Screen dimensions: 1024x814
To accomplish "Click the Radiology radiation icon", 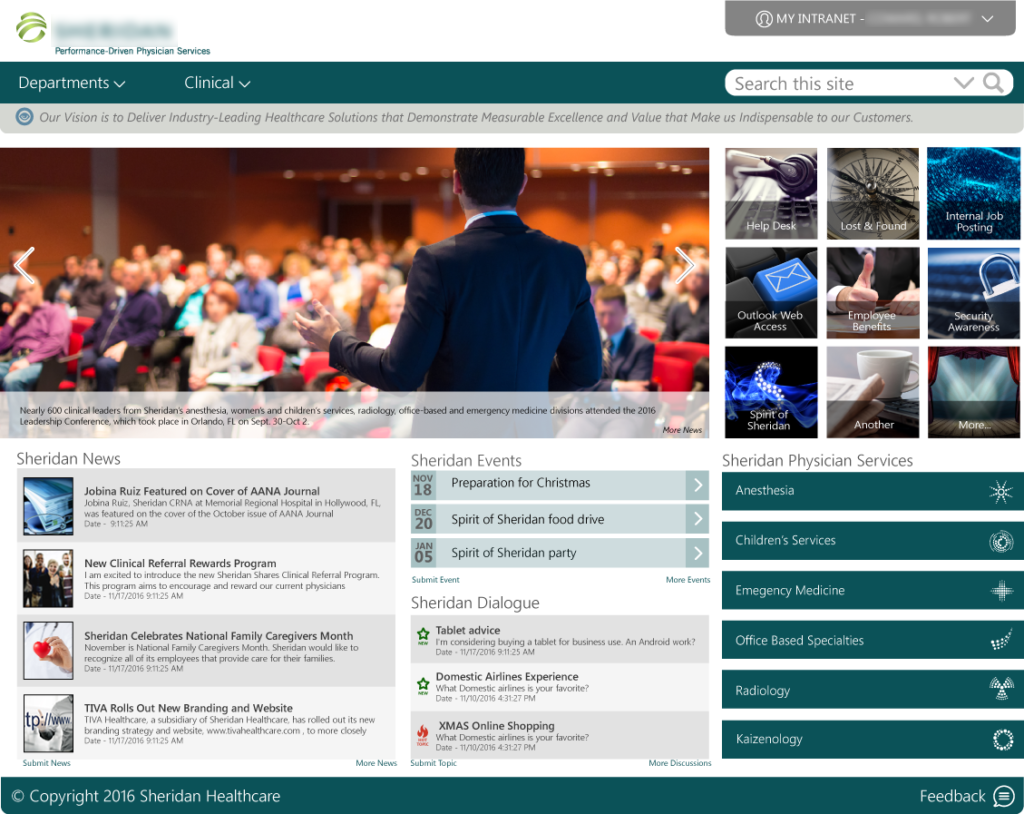I will point(1001,689).
